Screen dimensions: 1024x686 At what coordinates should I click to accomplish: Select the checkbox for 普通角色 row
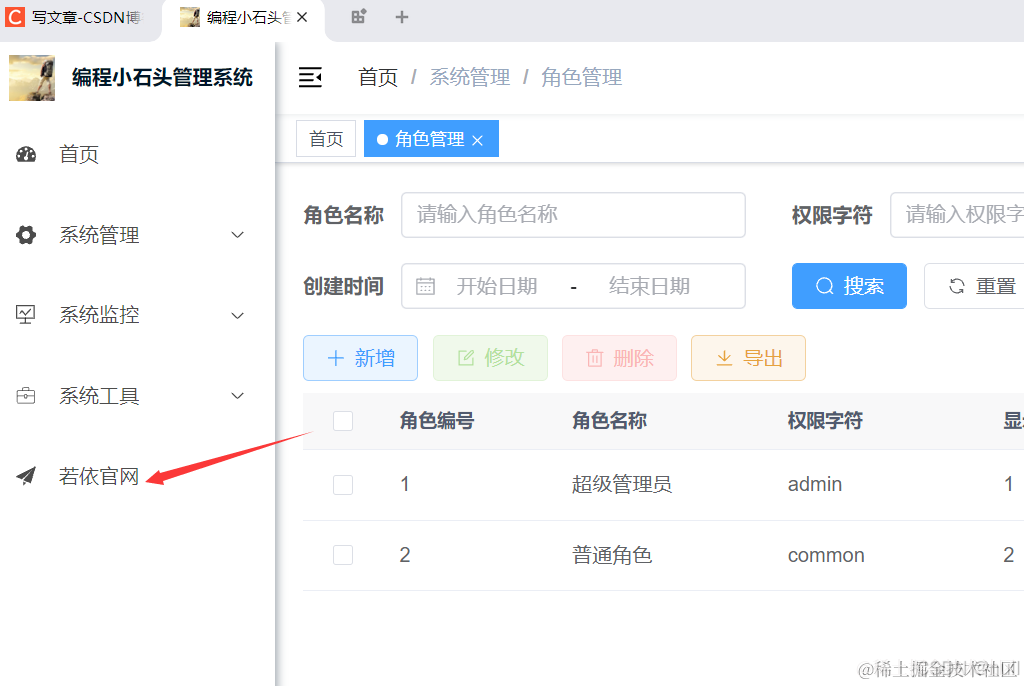(x=343, y=555)
